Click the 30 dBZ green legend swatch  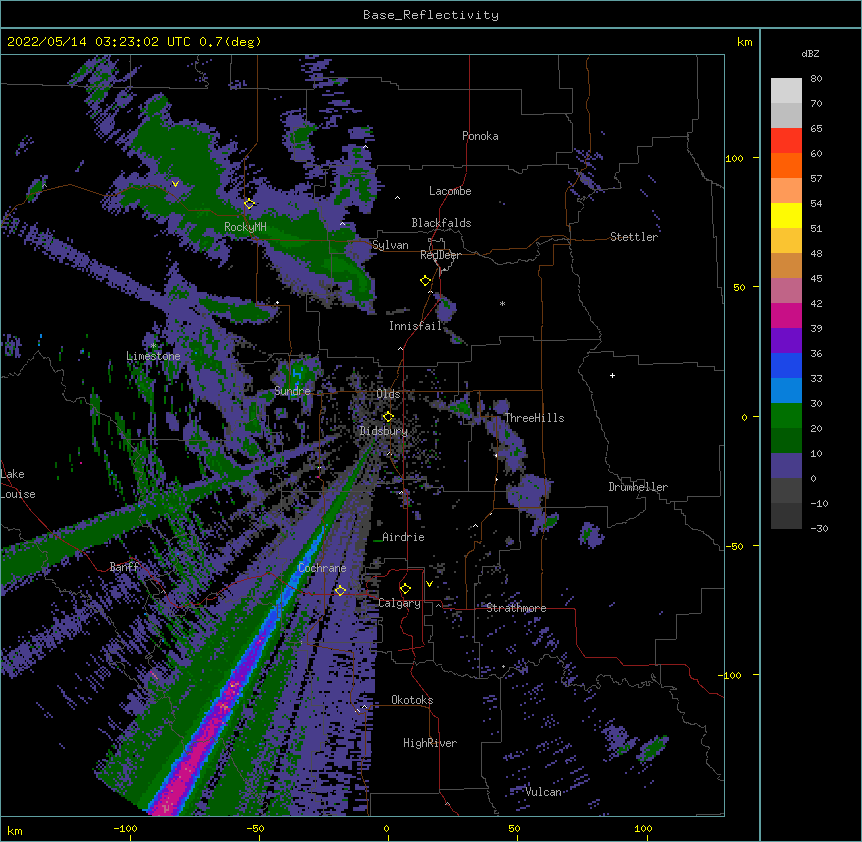(x=786, y=416)
